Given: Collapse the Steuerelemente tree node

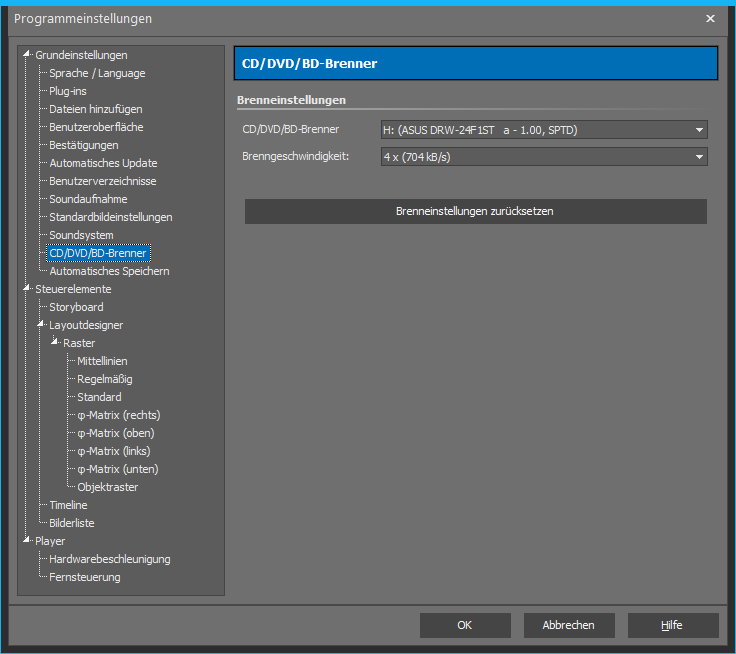Looking at the screenshot, I should point(28,288).
